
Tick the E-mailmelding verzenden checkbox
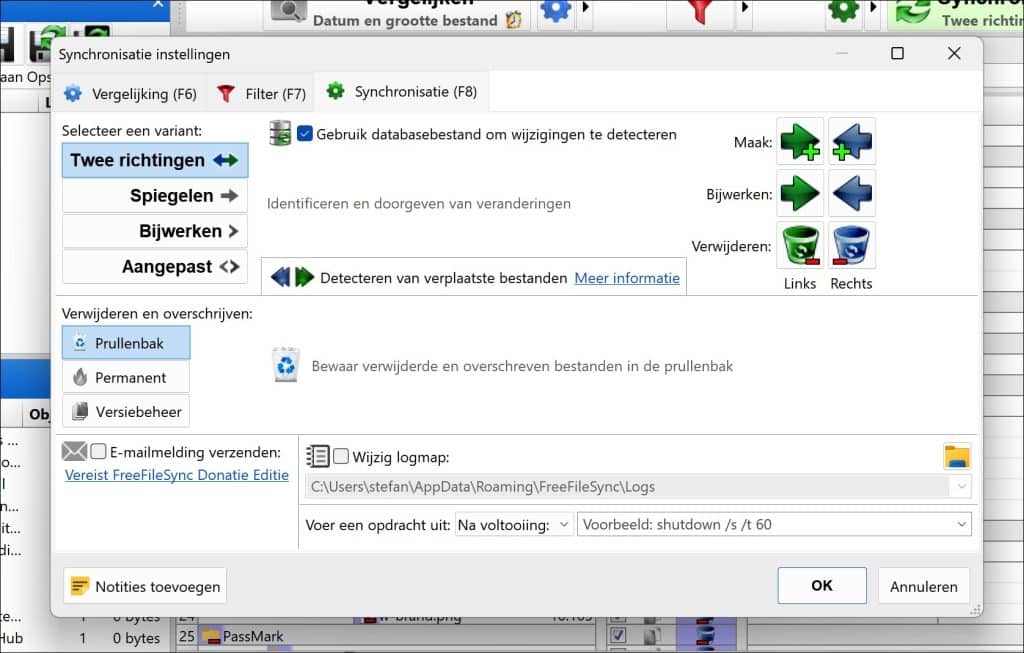tap(99, 451)
